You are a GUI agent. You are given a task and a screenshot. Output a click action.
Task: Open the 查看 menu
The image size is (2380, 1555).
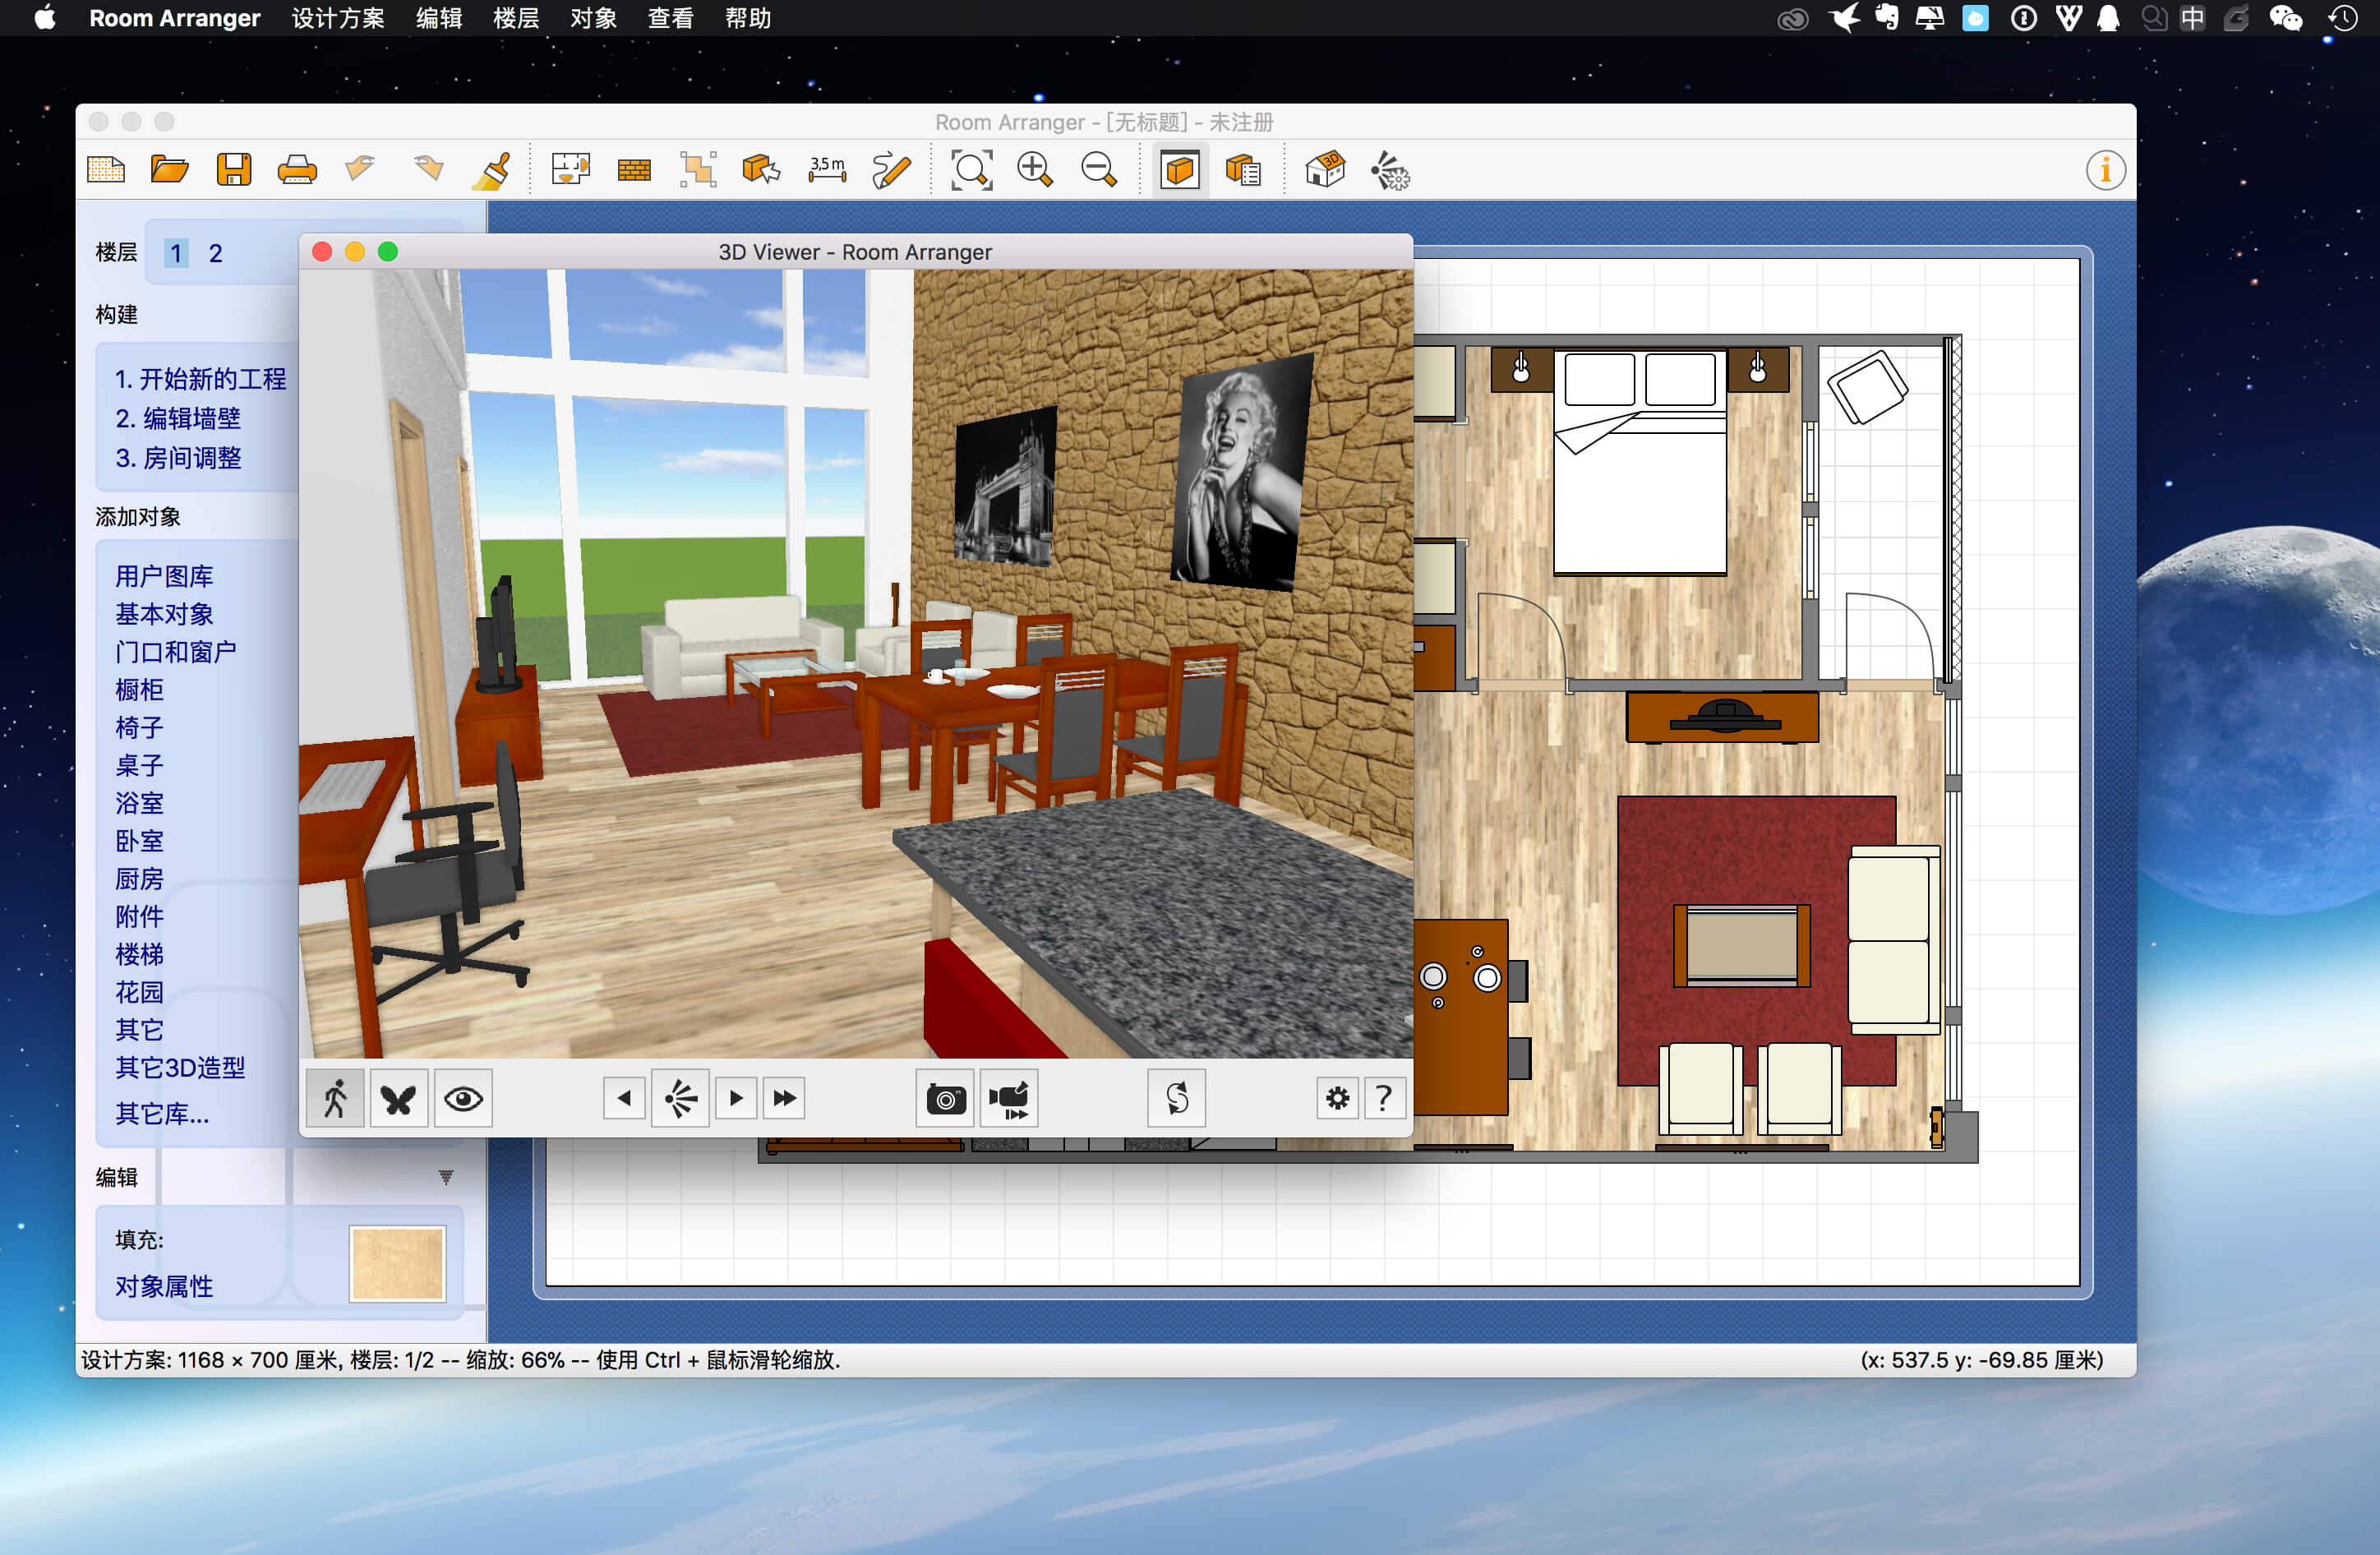tap(670, 18)
